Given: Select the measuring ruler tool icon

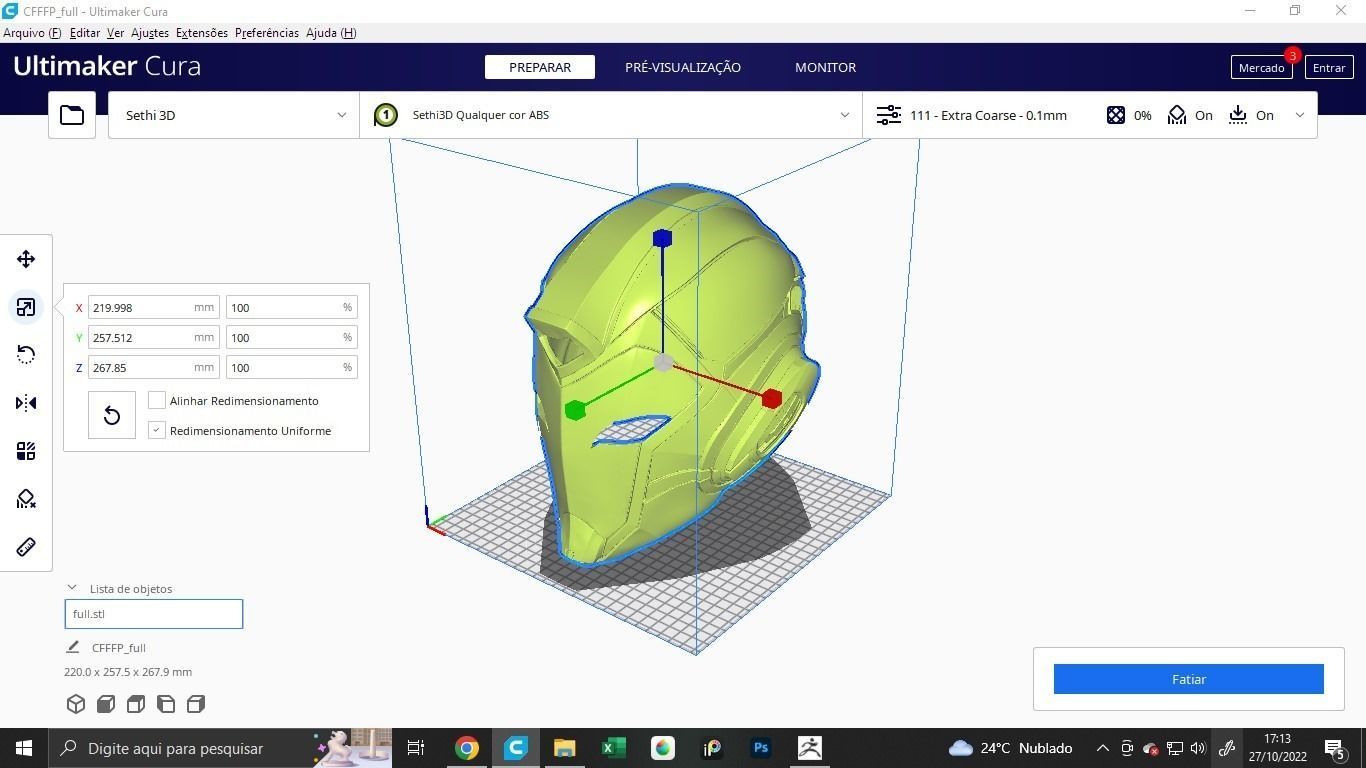Looking at the screenshot, I should (x=26, y=547).
